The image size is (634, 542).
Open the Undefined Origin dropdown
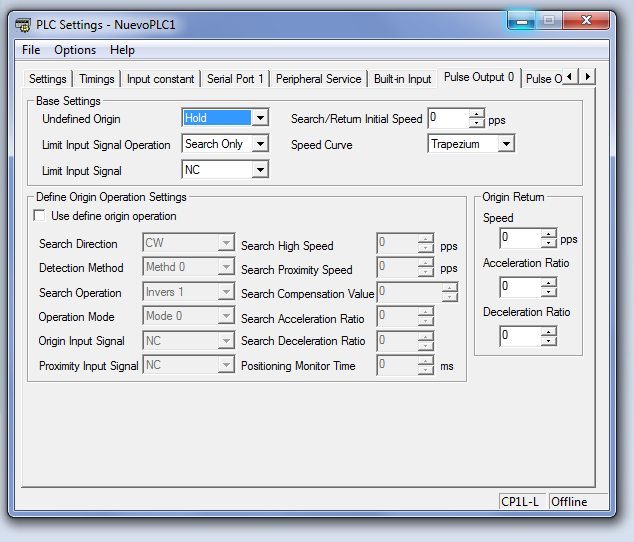(x=260, y=118)
